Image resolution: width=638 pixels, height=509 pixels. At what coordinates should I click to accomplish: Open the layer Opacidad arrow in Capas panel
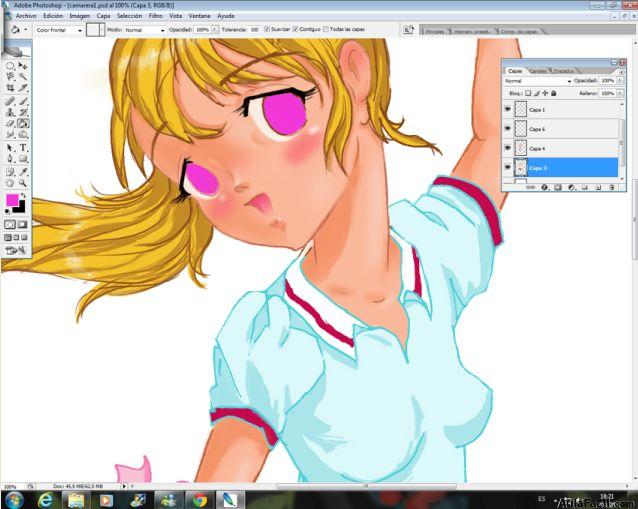click(620, 81)
